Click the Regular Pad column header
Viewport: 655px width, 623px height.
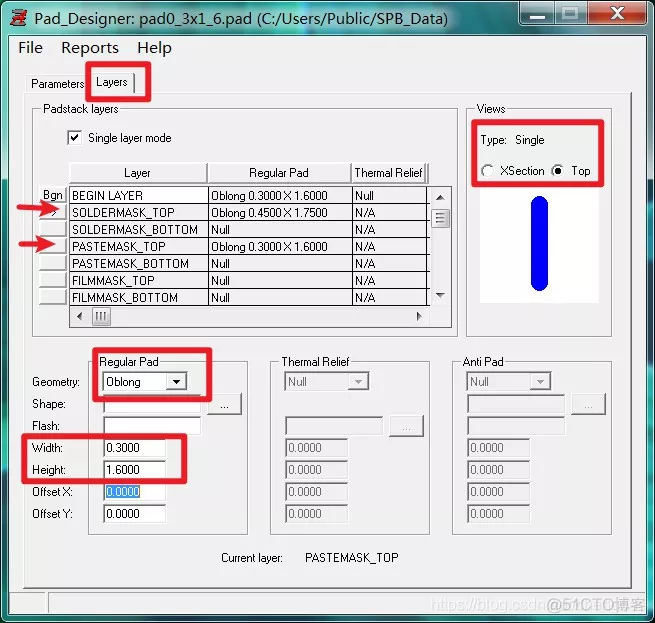click(x=279, y=173)
